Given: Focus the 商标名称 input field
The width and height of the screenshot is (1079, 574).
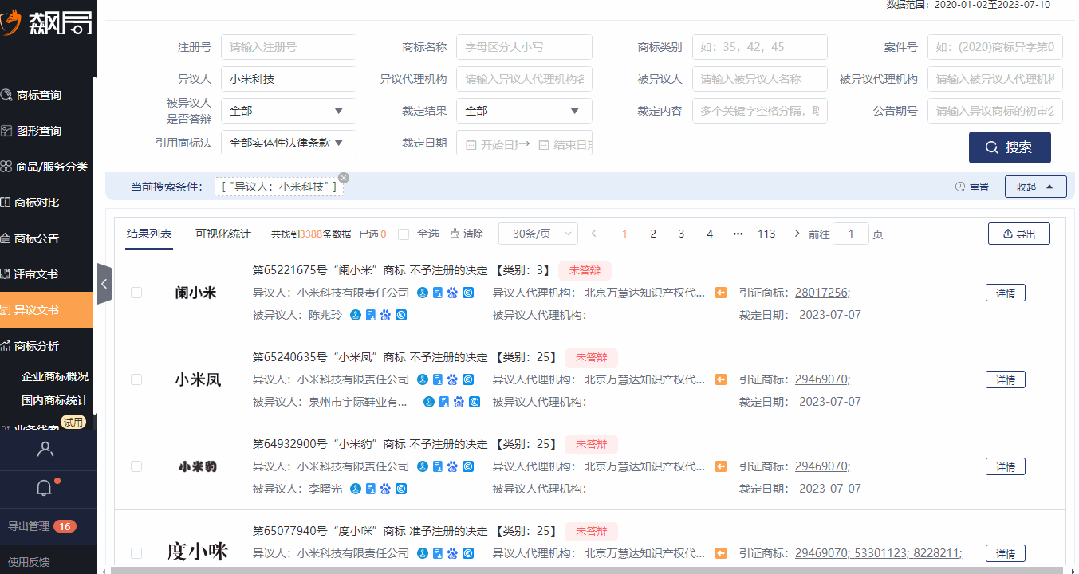Looking at the screenshot, I should pos(524,47).
